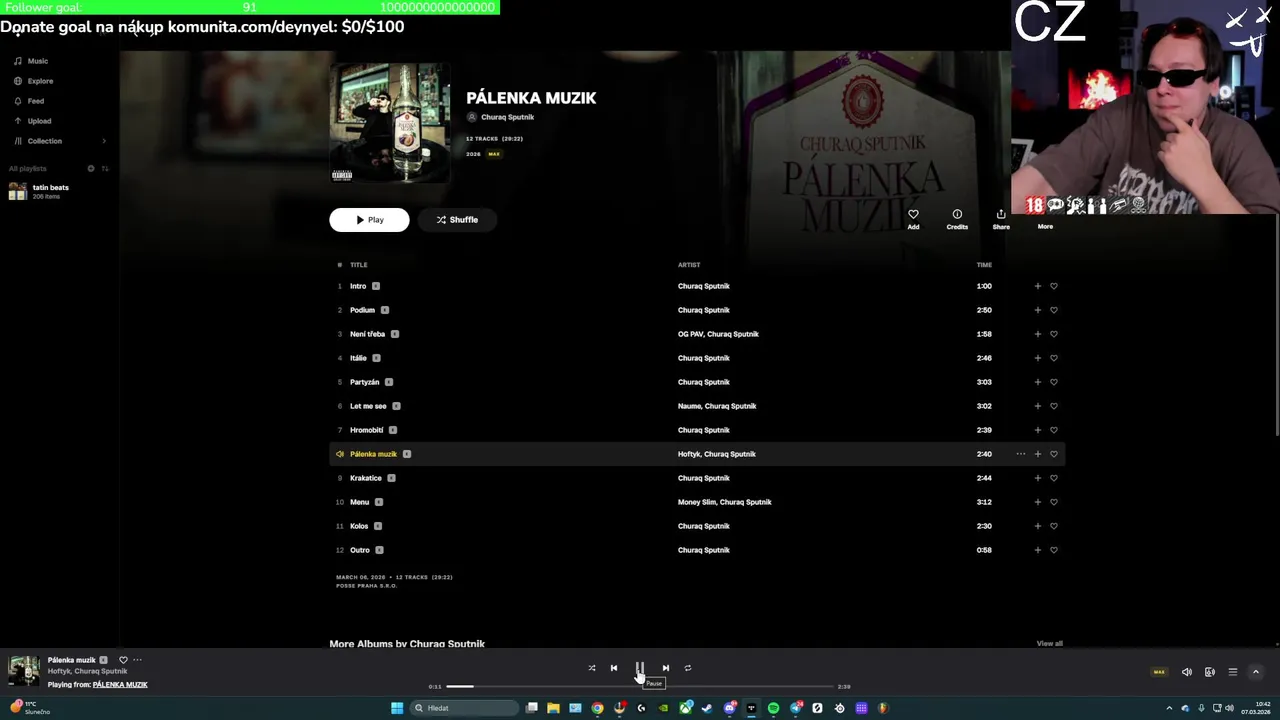Open now-playing track options in player bar
This screenshot has height=720, width=1280.
138,660
